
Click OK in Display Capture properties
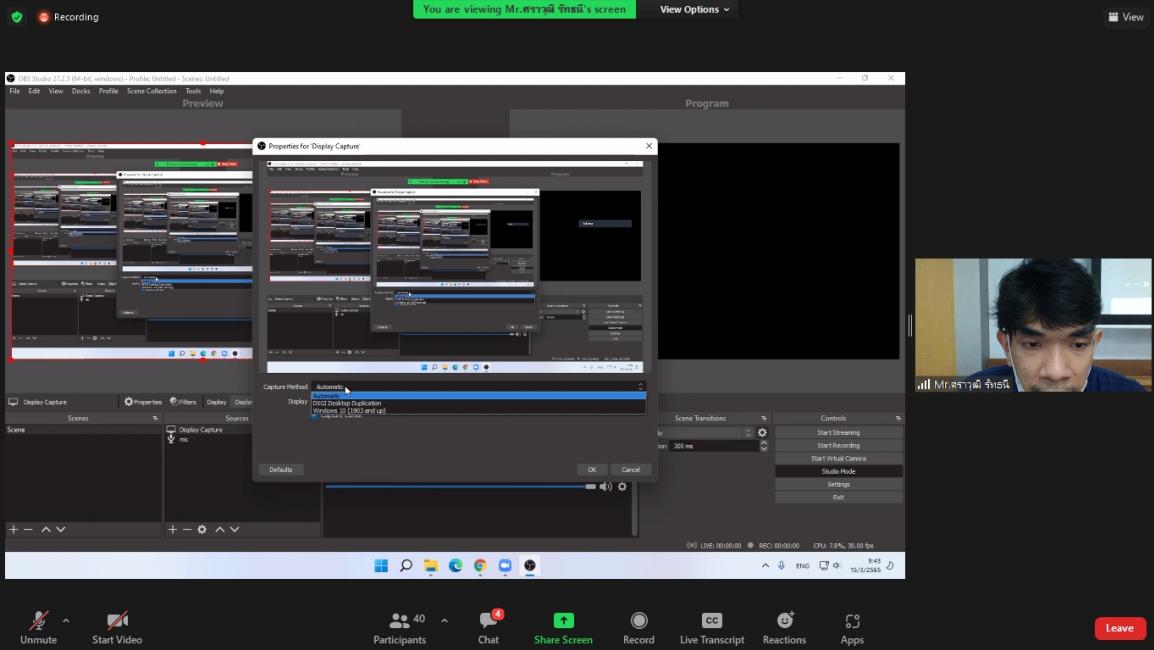[x=592, y=470]
